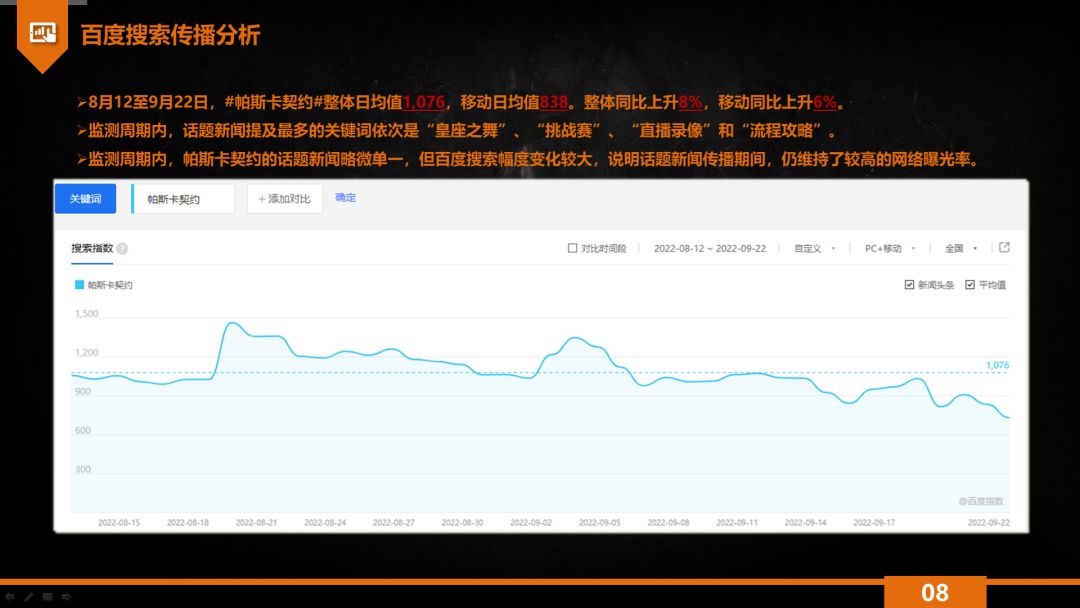
Task: Click the keyword text “流程攻略” in the second bullet
Action: pos(782,131)
